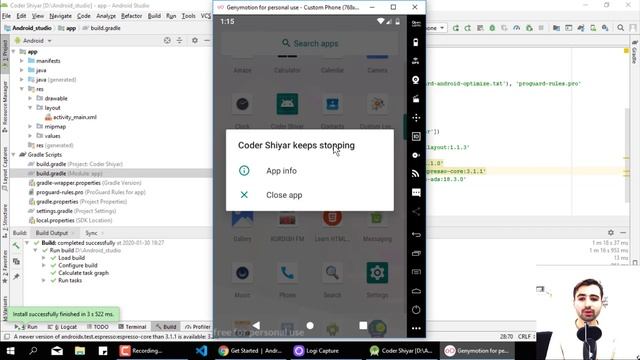
Task: Open Terminal tool tab
Action: [132, 327]
